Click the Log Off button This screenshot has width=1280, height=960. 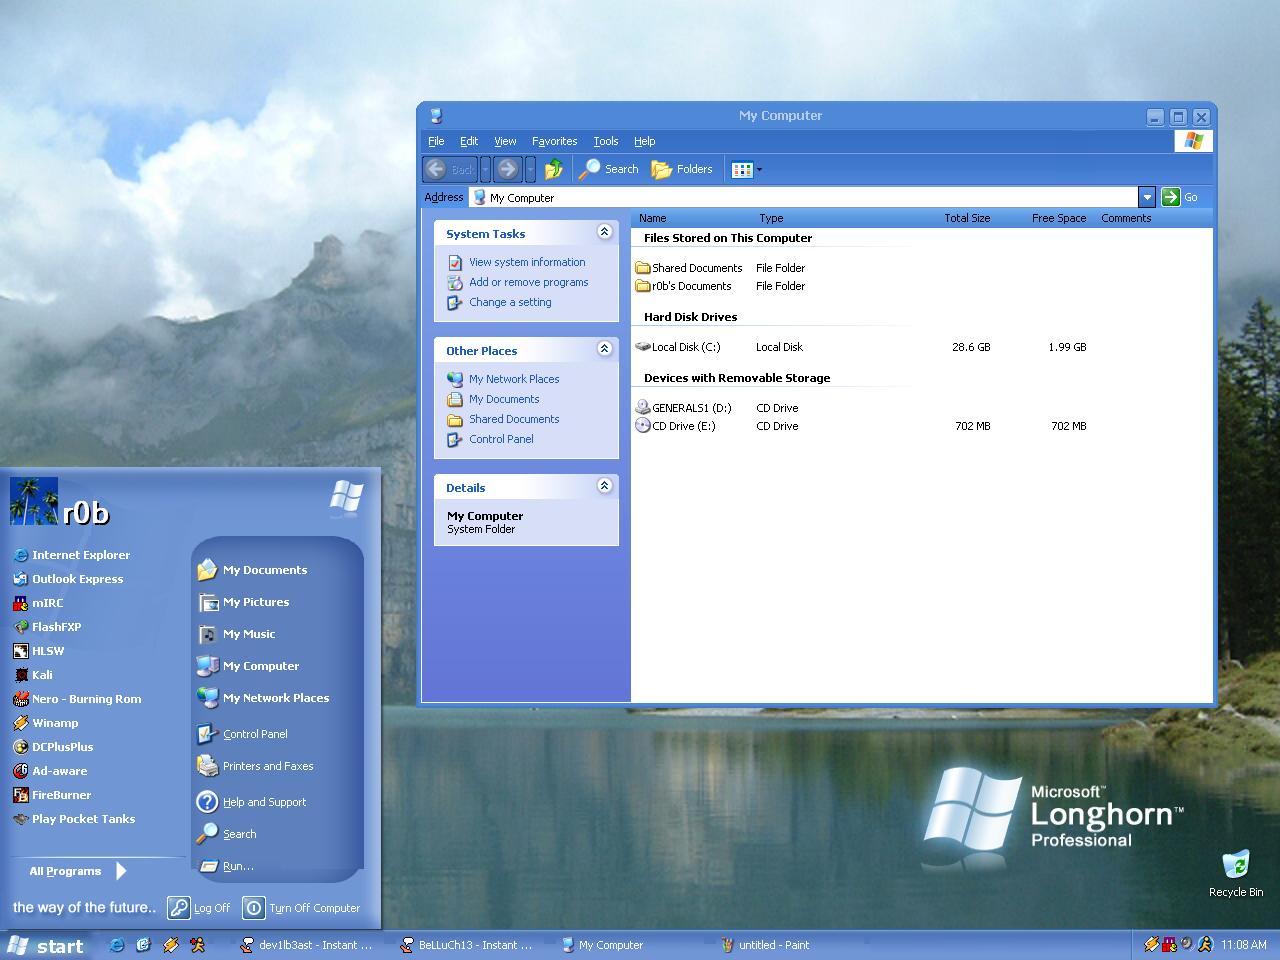click(x=199, y=908)
